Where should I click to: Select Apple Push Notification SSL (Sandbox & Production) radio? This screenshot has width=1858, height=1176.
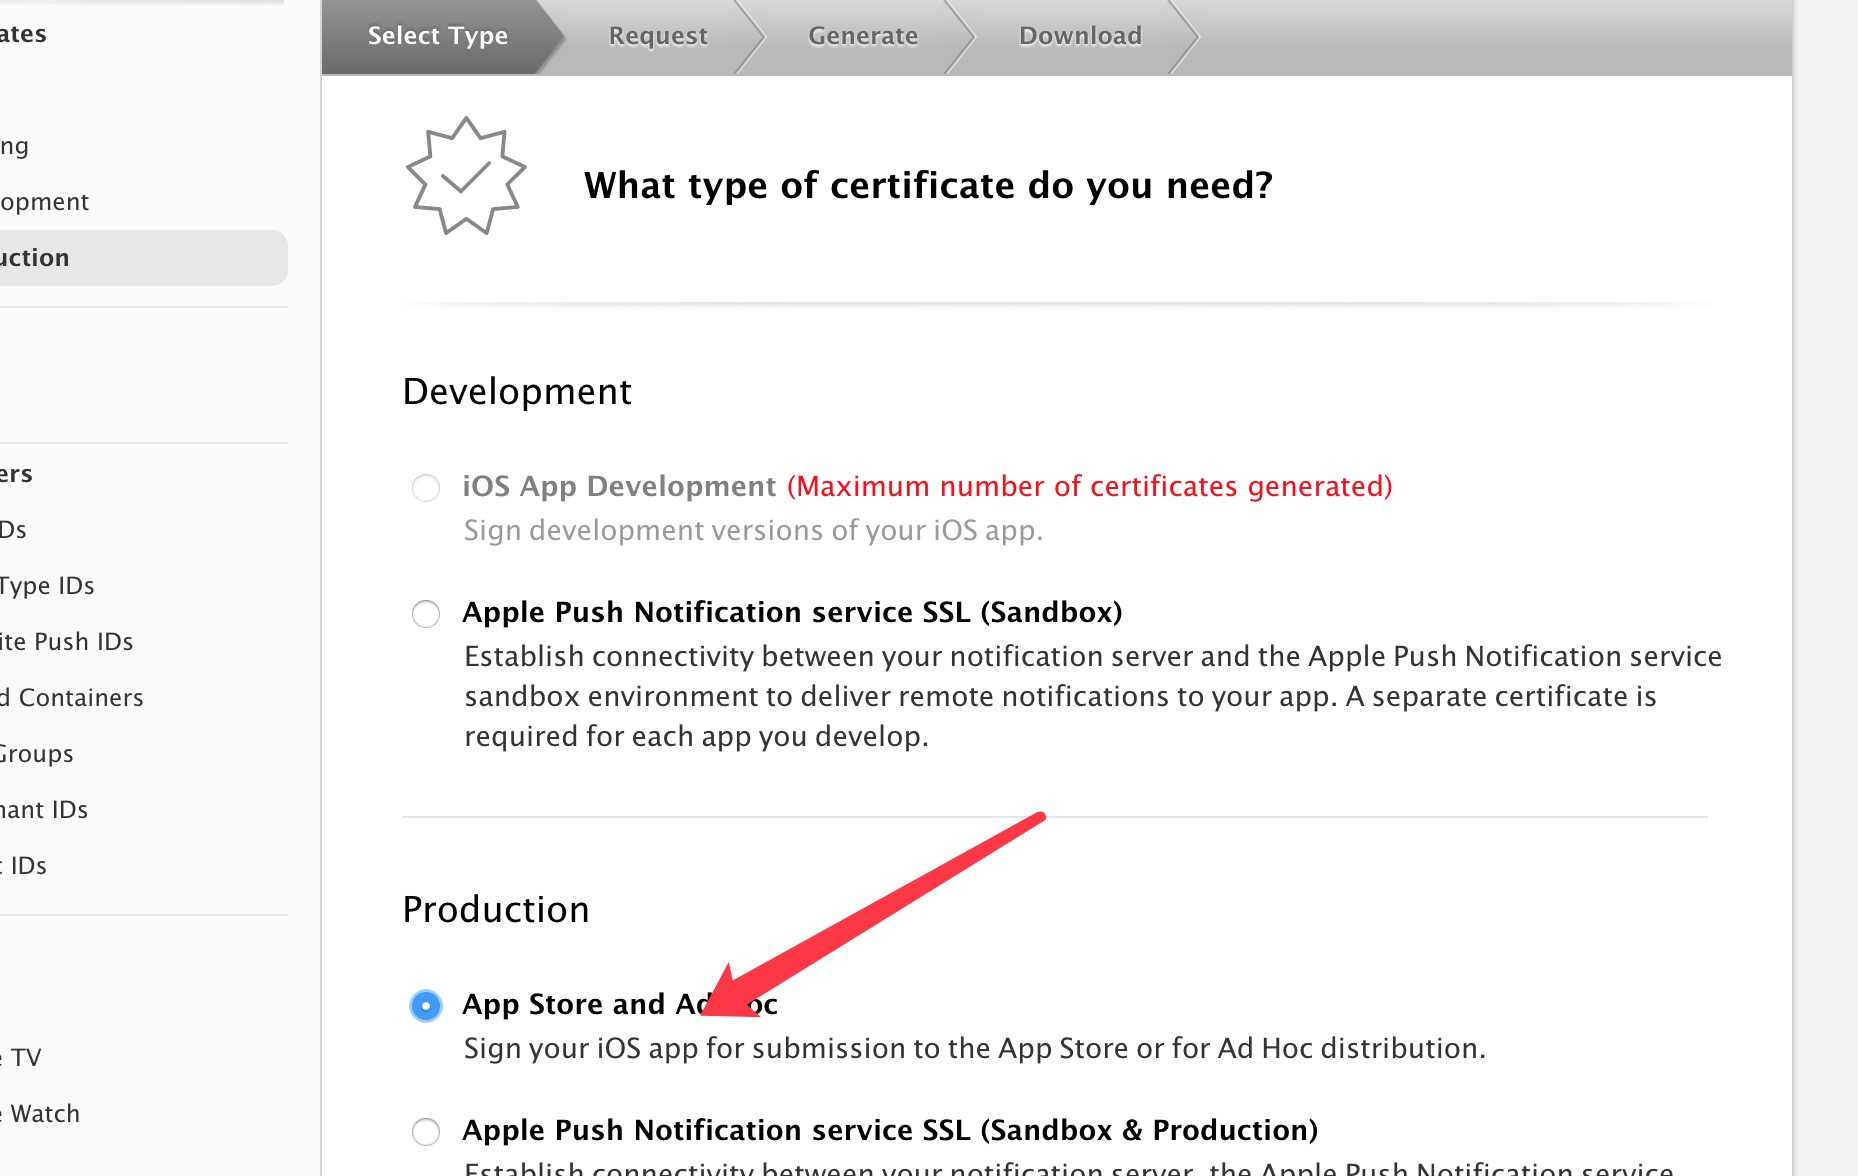click(x=426, y=1131)
